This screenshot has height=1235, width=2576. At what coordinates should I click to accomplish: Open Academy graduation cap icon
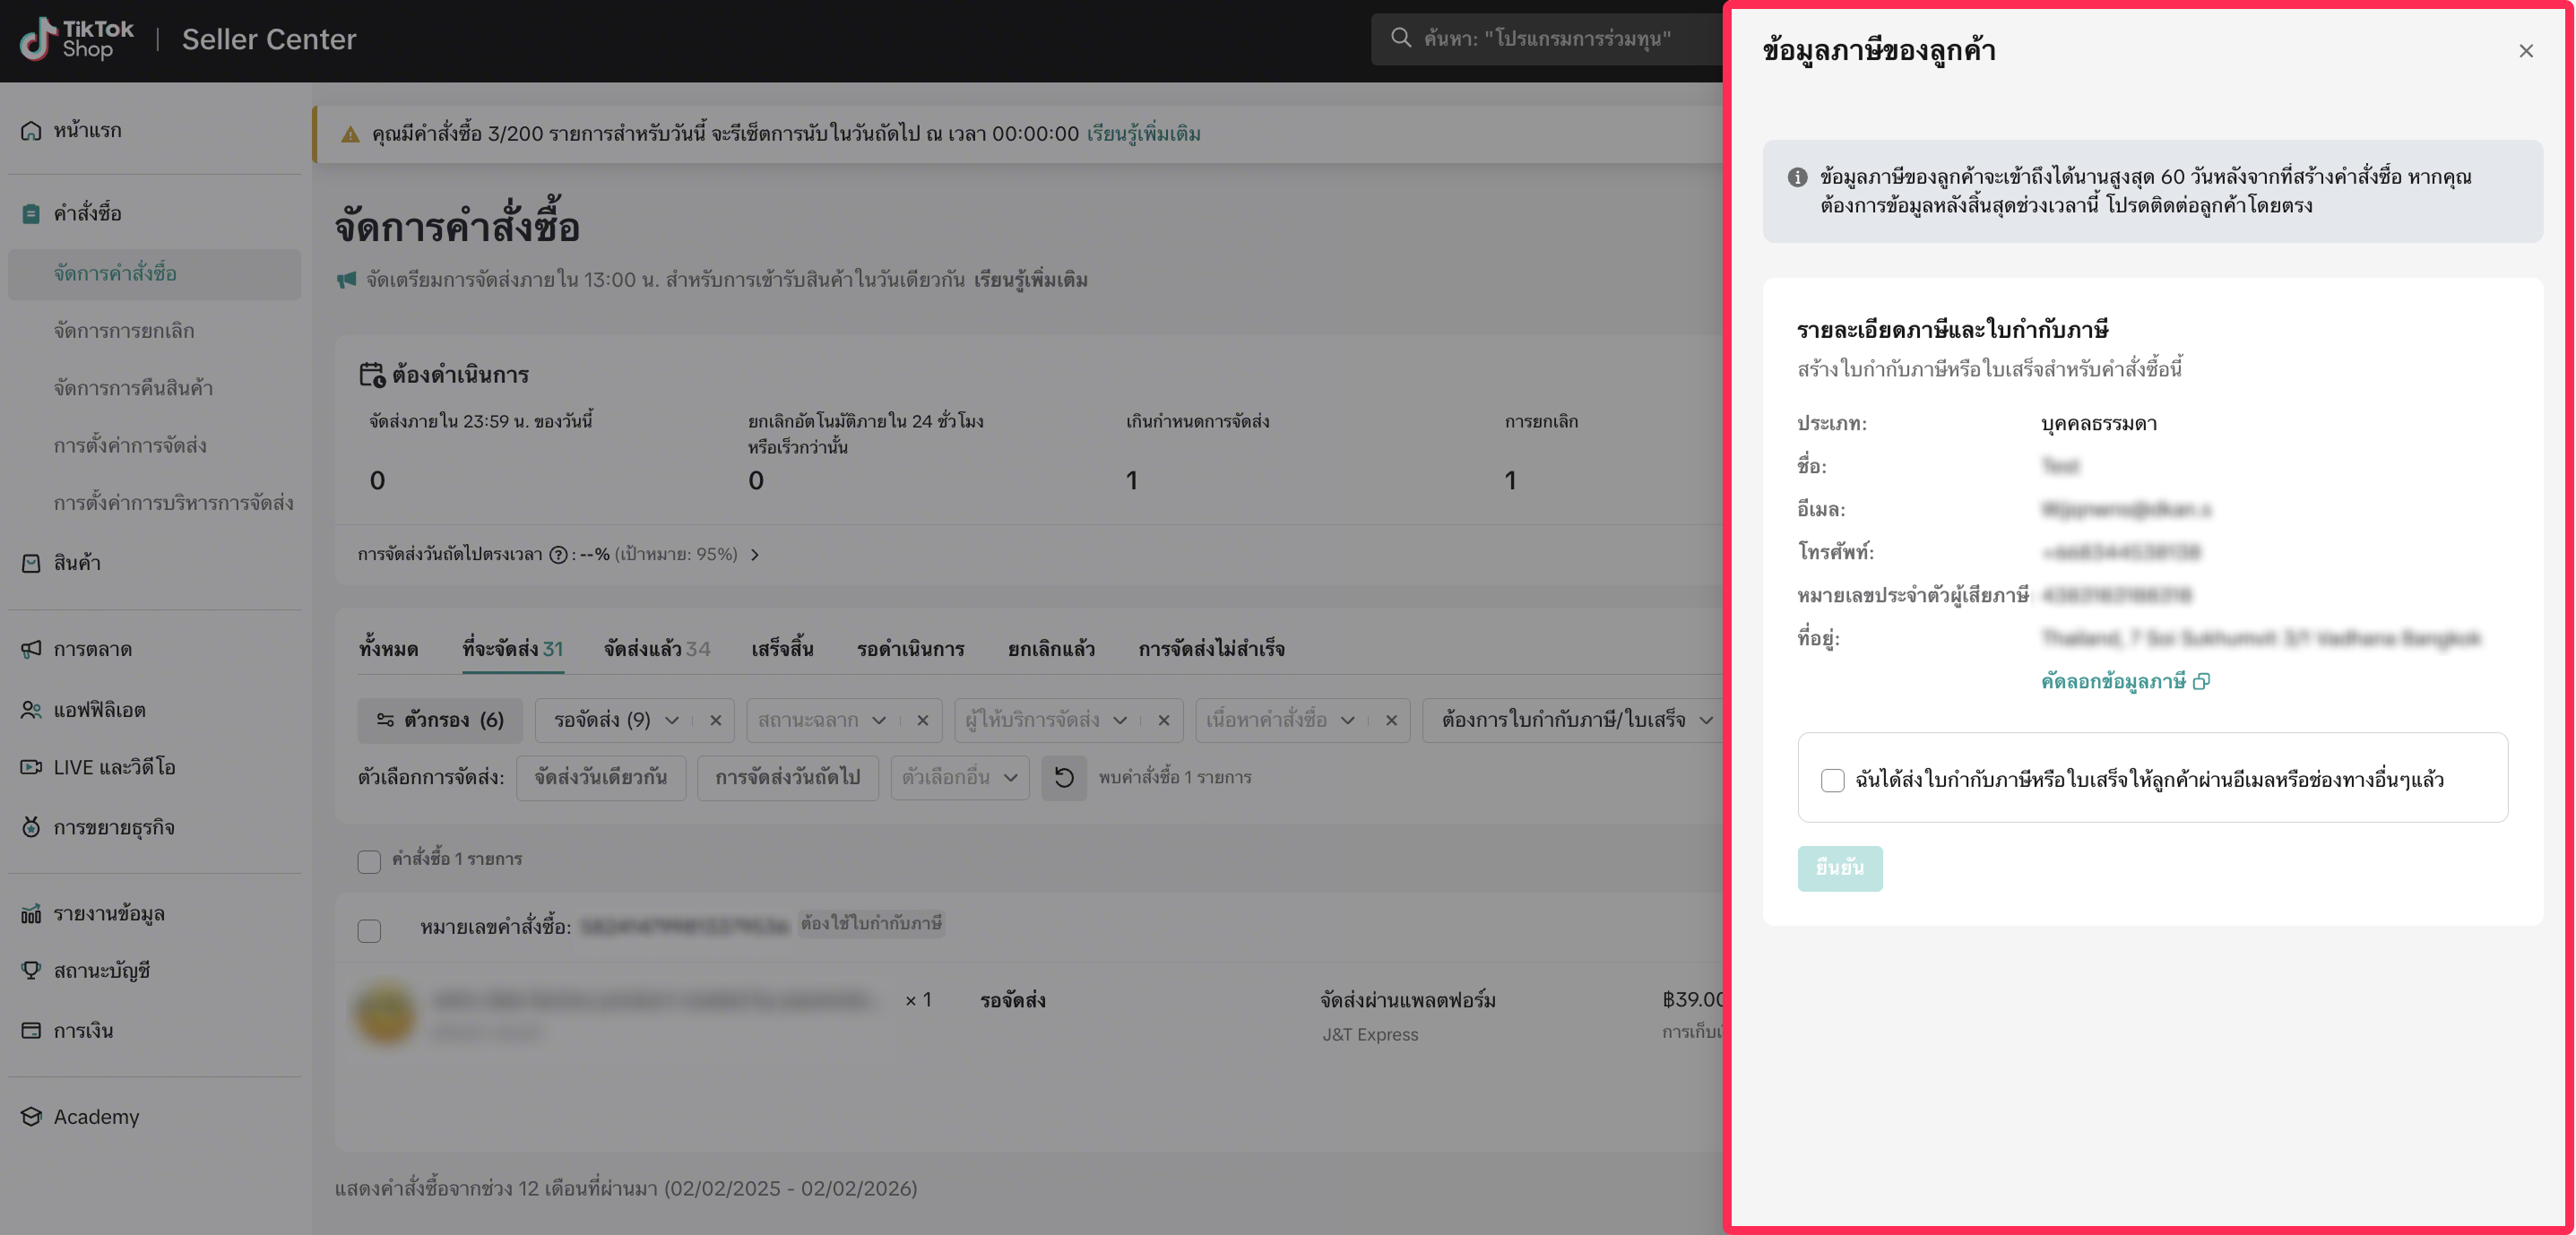pyautogui.click(x=31, y=1117)
